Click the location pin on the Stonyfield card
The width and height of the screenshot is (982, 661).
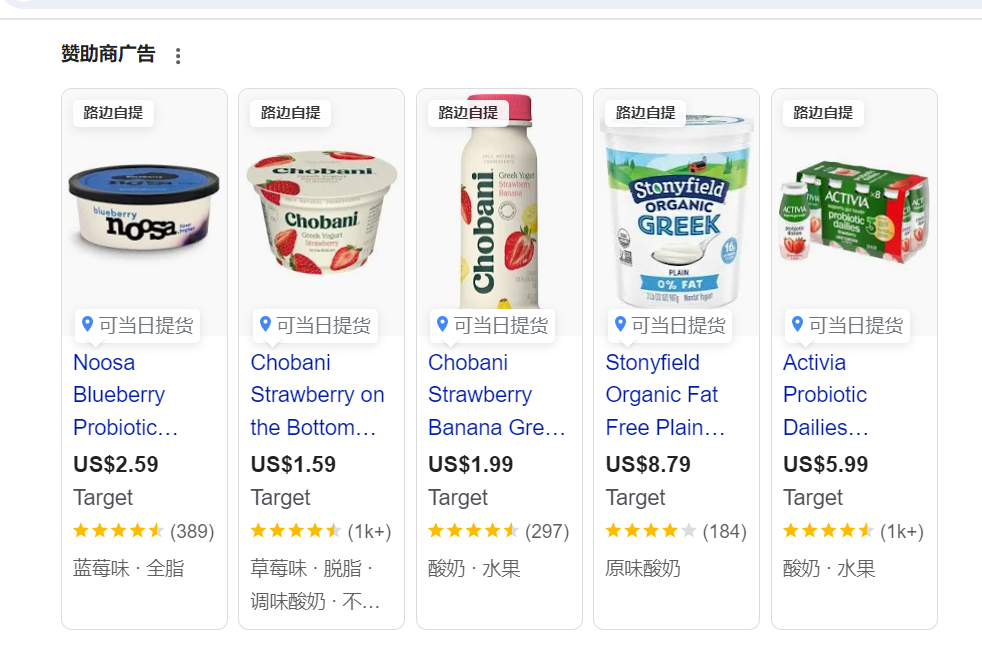[620, 324]
